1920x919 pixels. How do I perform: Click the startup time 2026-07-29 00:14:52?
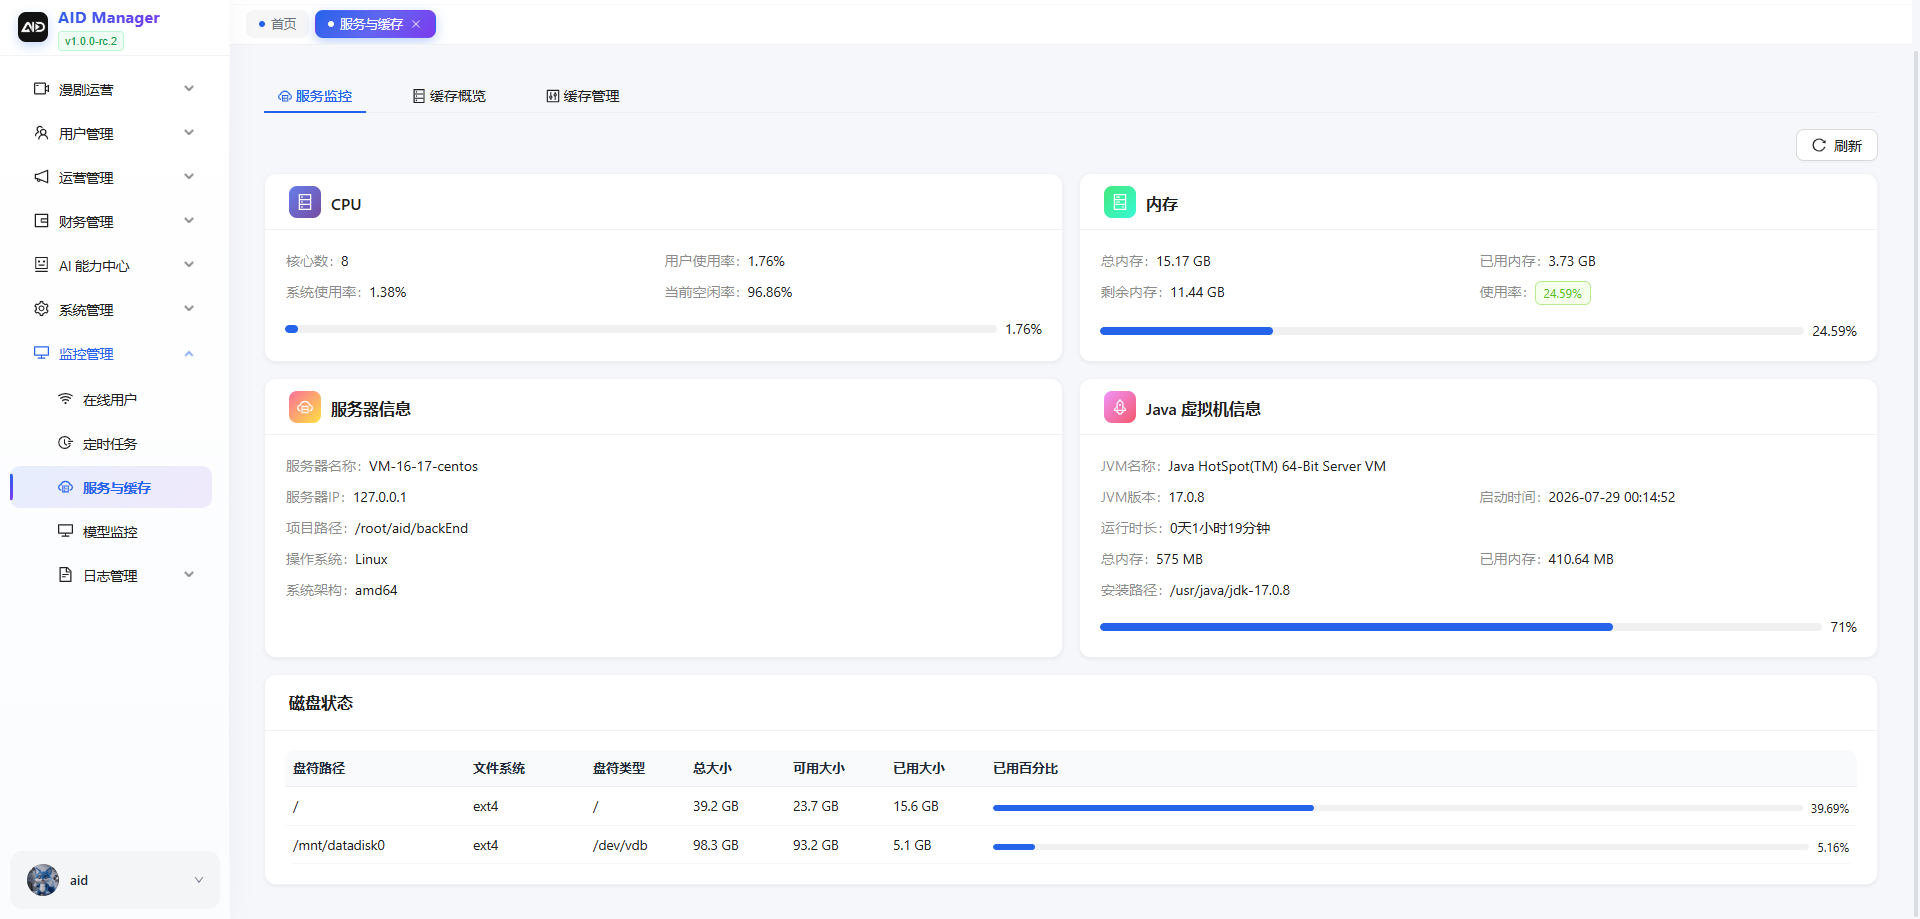tap(1611, 497)
